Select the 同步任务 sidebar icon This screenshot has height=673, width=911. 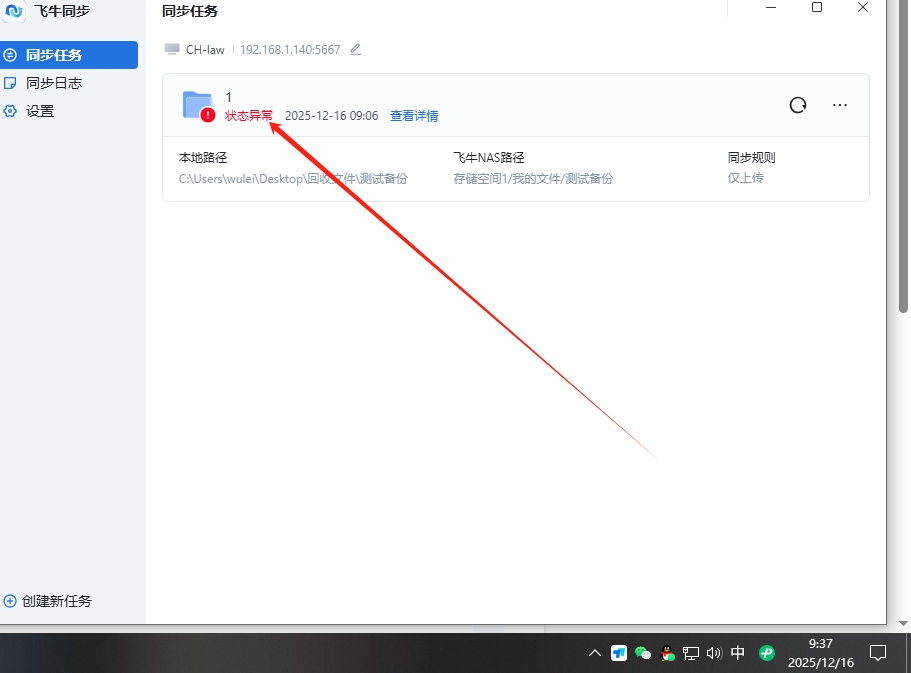coord(10,54)
